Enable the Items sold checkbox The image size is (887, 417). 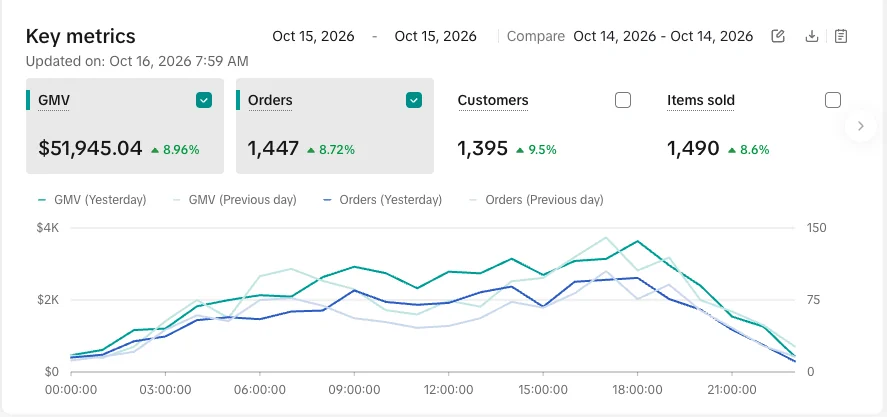click(x=833, y=101)
